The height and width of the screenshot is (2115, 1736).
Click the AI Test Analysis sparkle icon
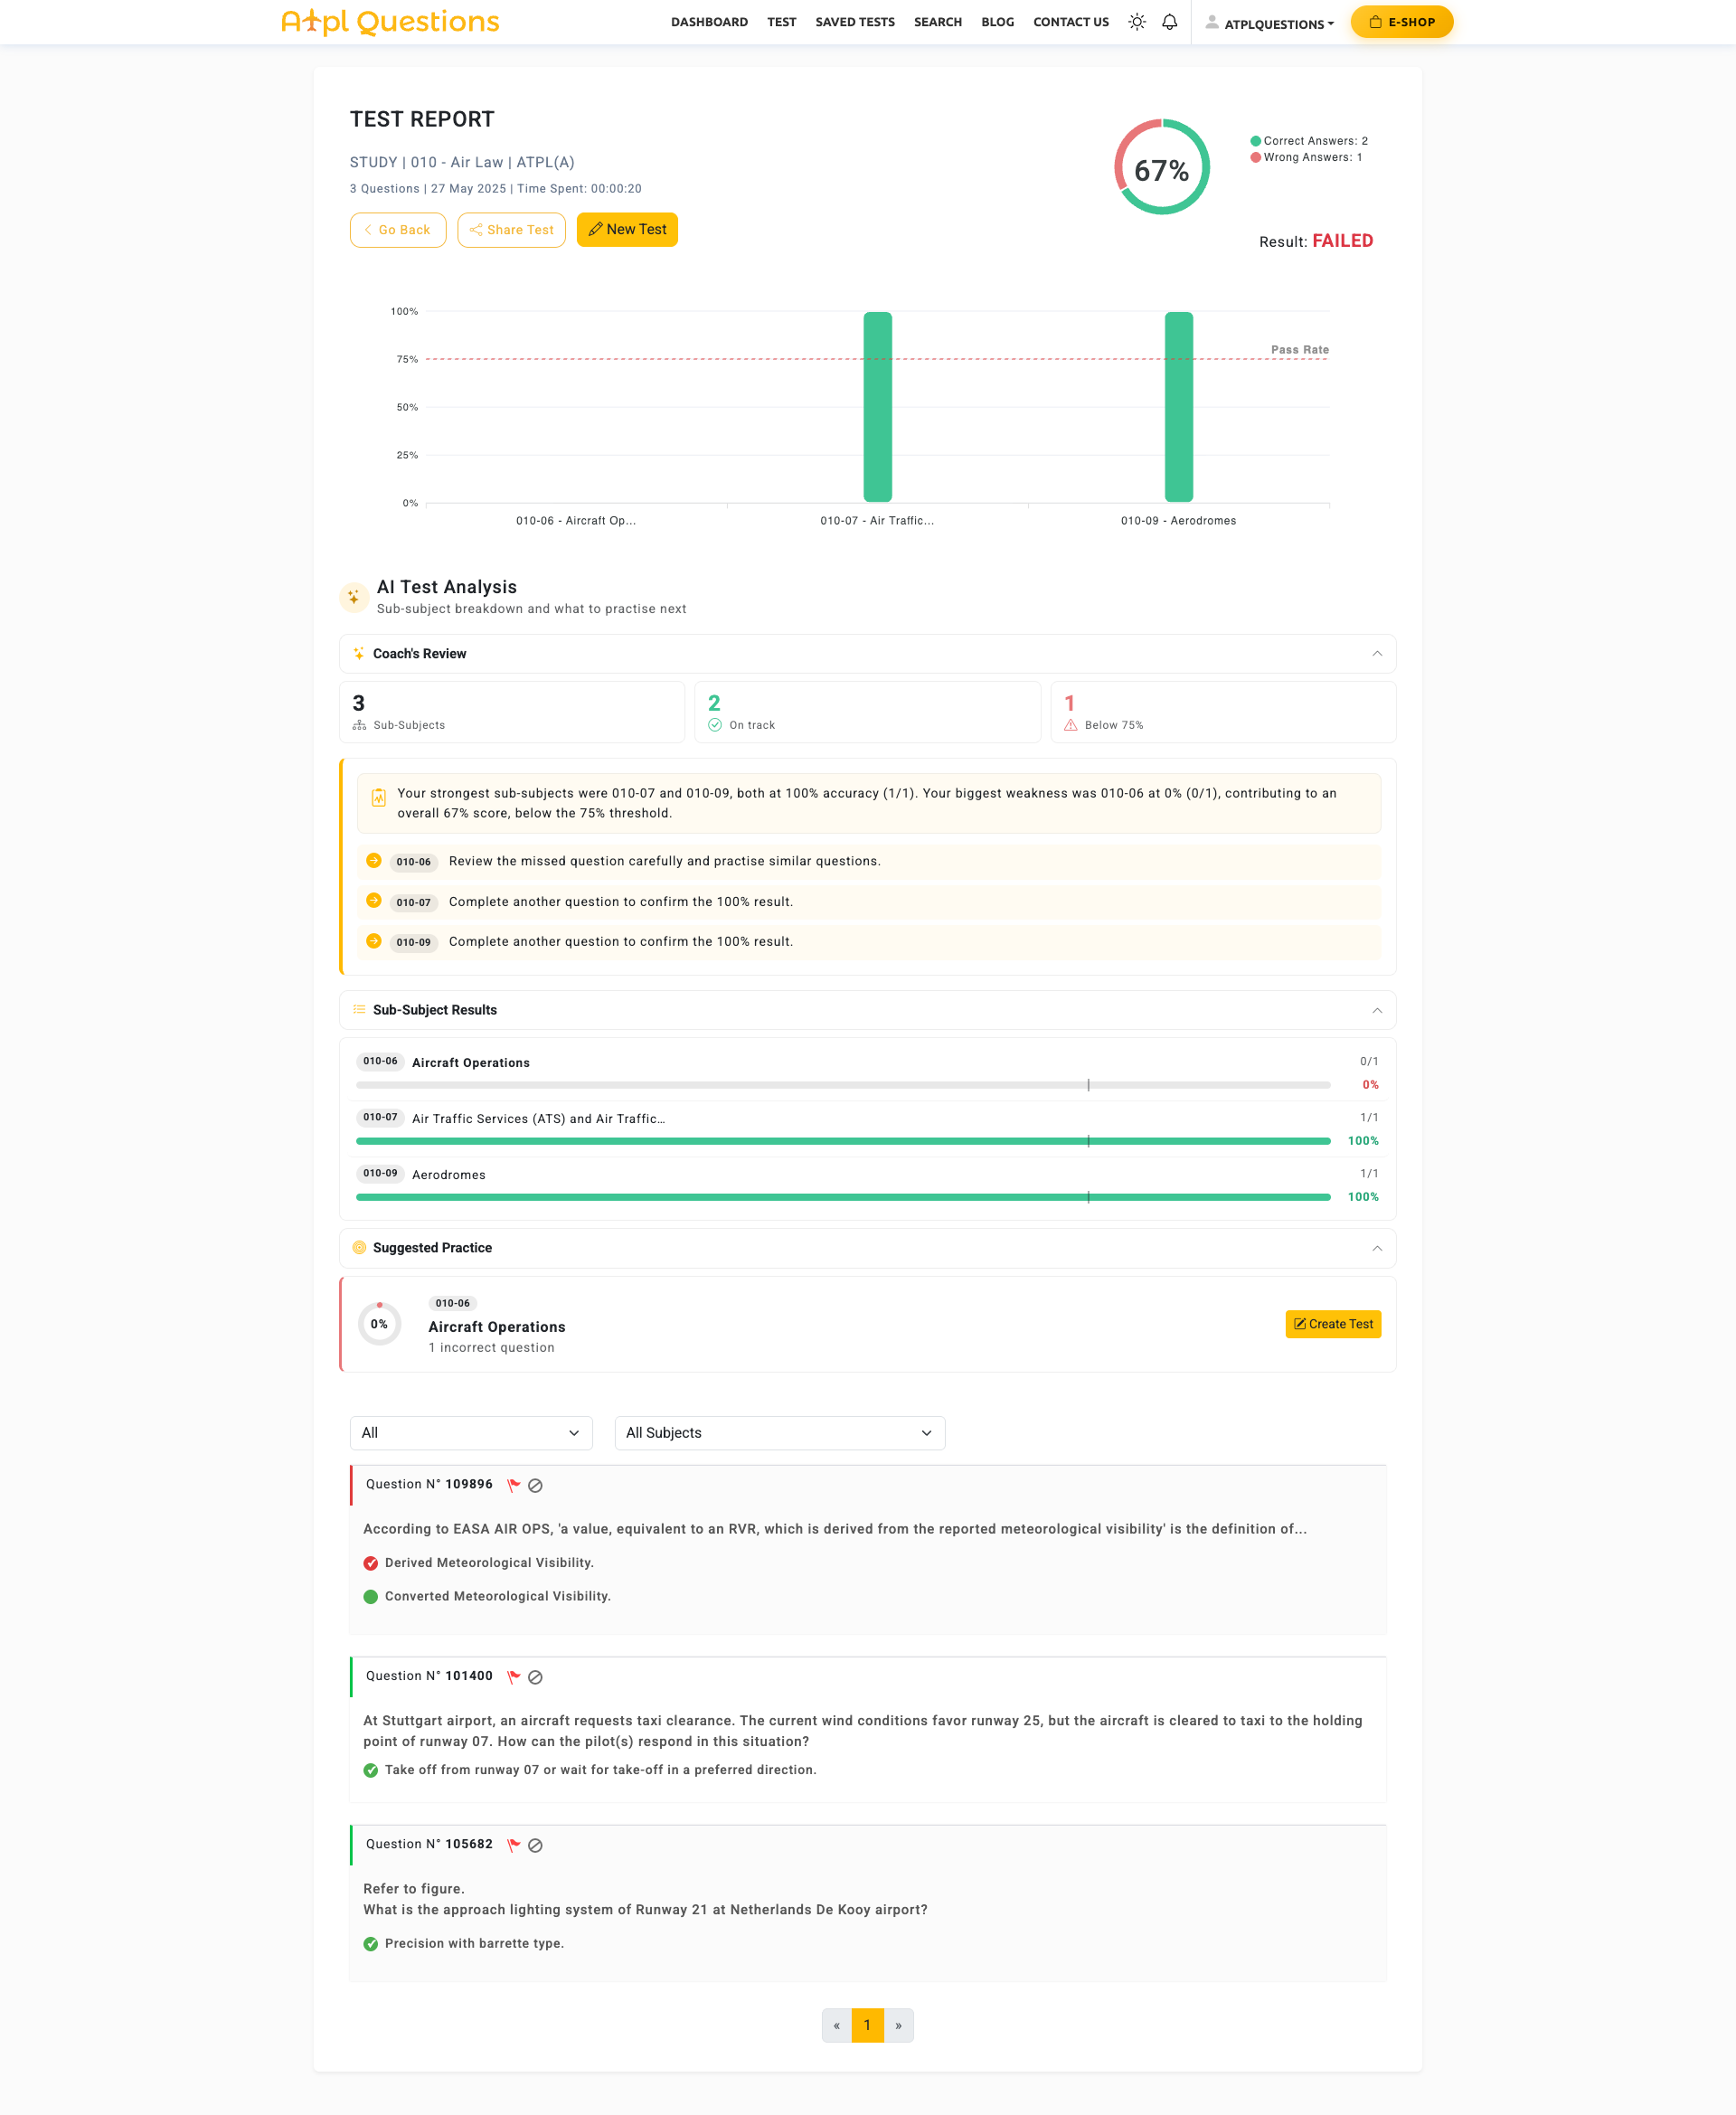[353, 597]
